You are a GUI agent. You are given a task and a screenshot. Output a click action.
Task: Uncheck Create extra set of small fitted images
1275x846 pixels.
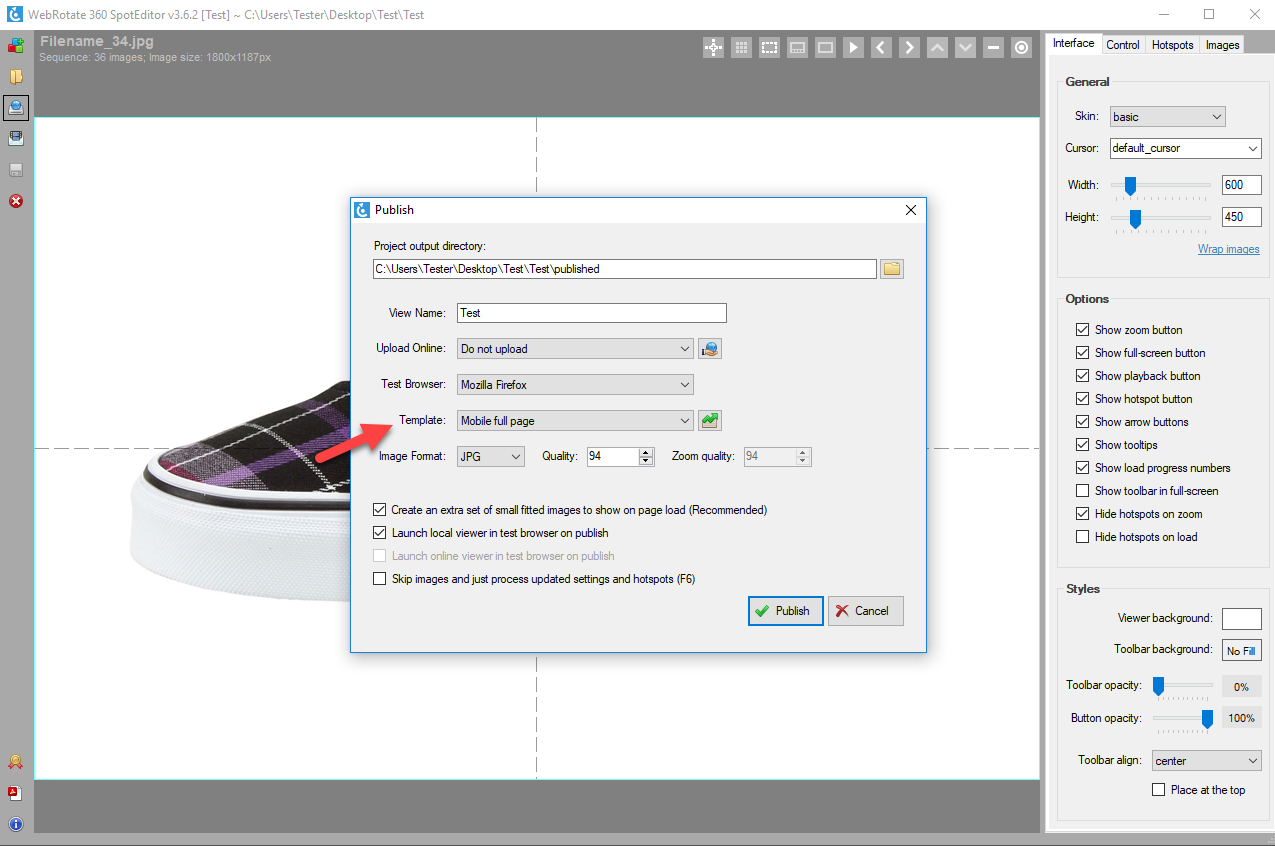pyautogui.click(x=379, y=510)
